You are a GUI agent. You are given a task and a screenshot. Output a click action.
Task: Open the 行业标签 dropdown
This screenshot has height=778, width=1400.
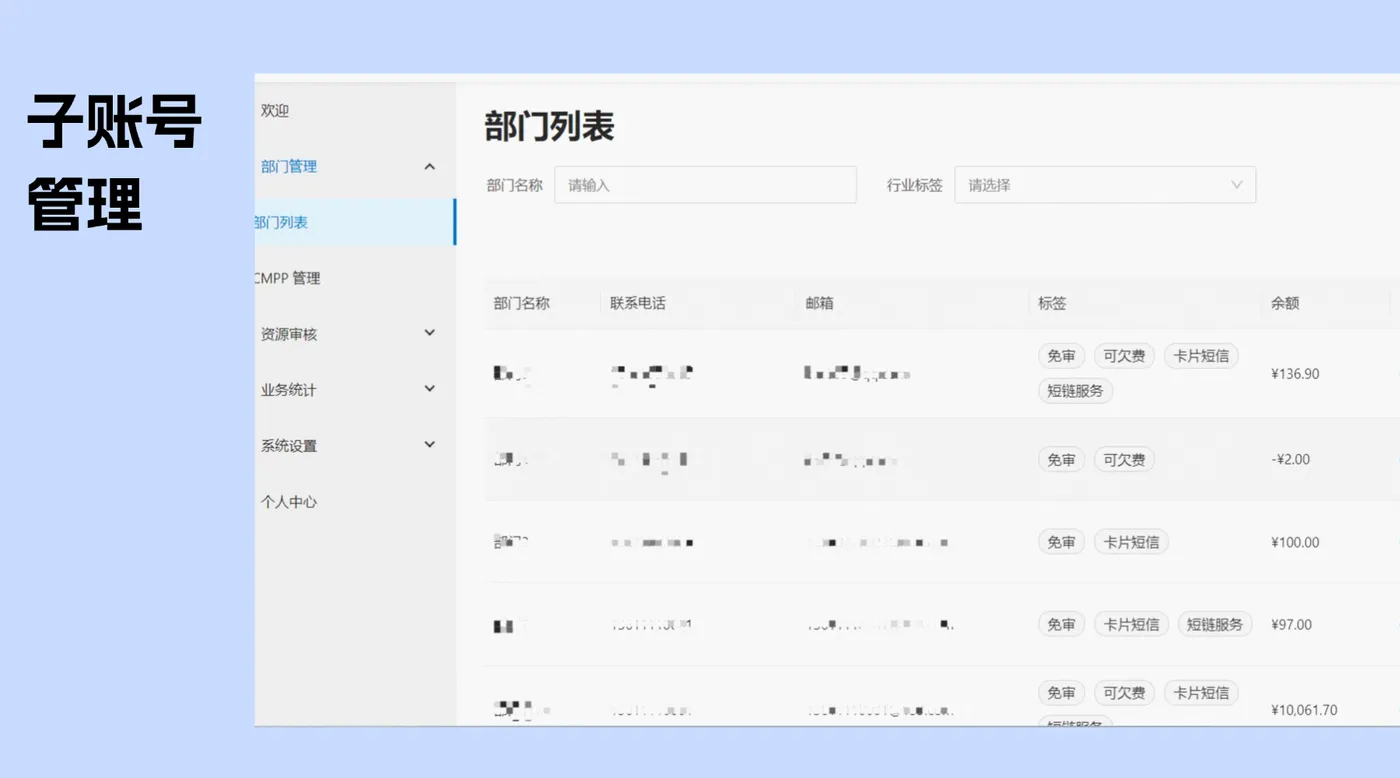point(1105,185)
